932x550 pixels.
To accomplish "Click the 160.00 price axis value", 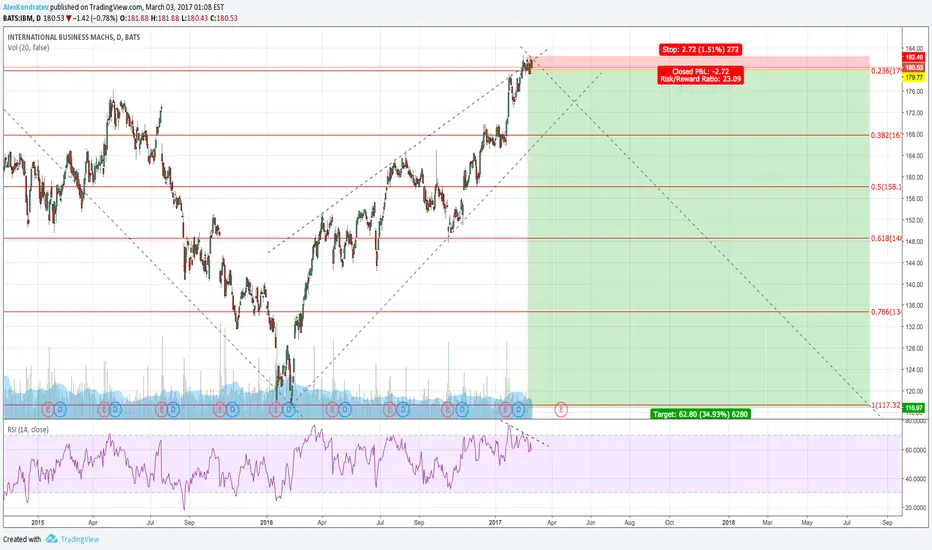I will click(914, 177).
